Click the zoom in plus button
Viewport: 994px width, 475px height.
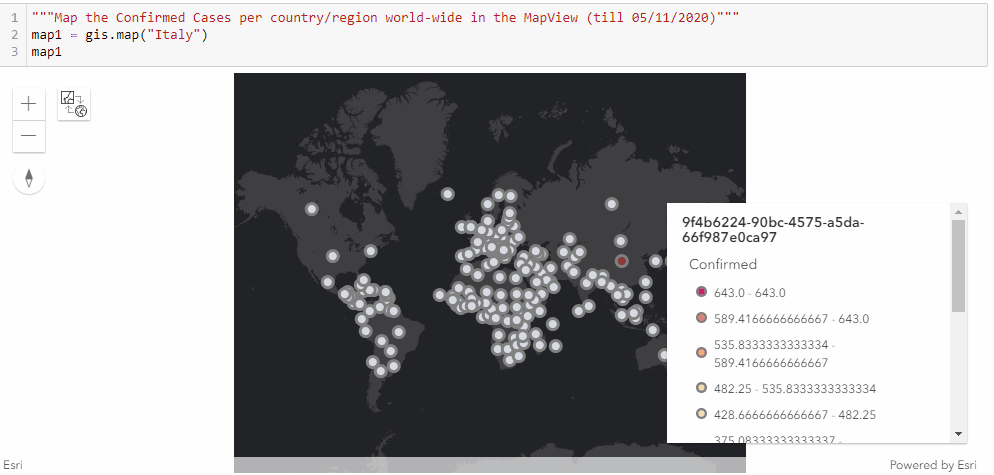(x=29, y=103)
